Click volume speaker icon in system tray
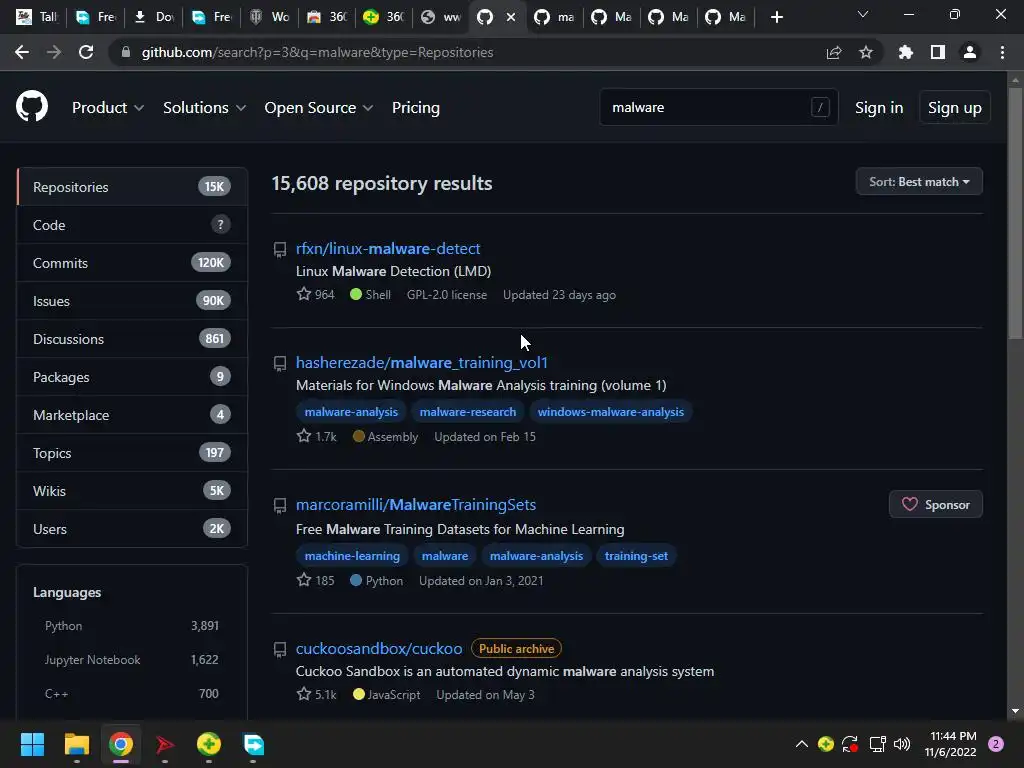 click(902, 744)
